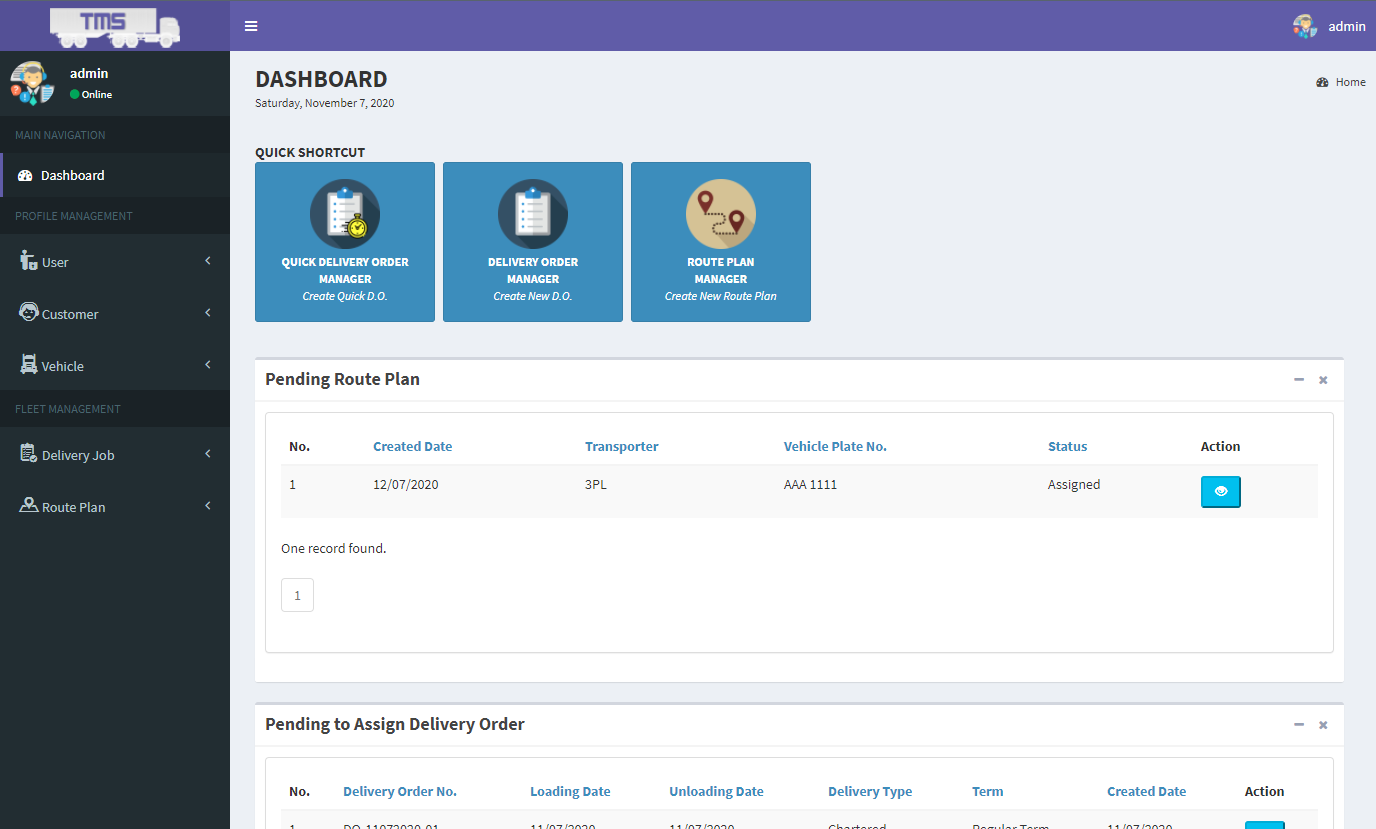Viewport: 1376px width, 829px height.
Task: Open the Route Plan sidebar menu
Action: (x=115, y=507)
